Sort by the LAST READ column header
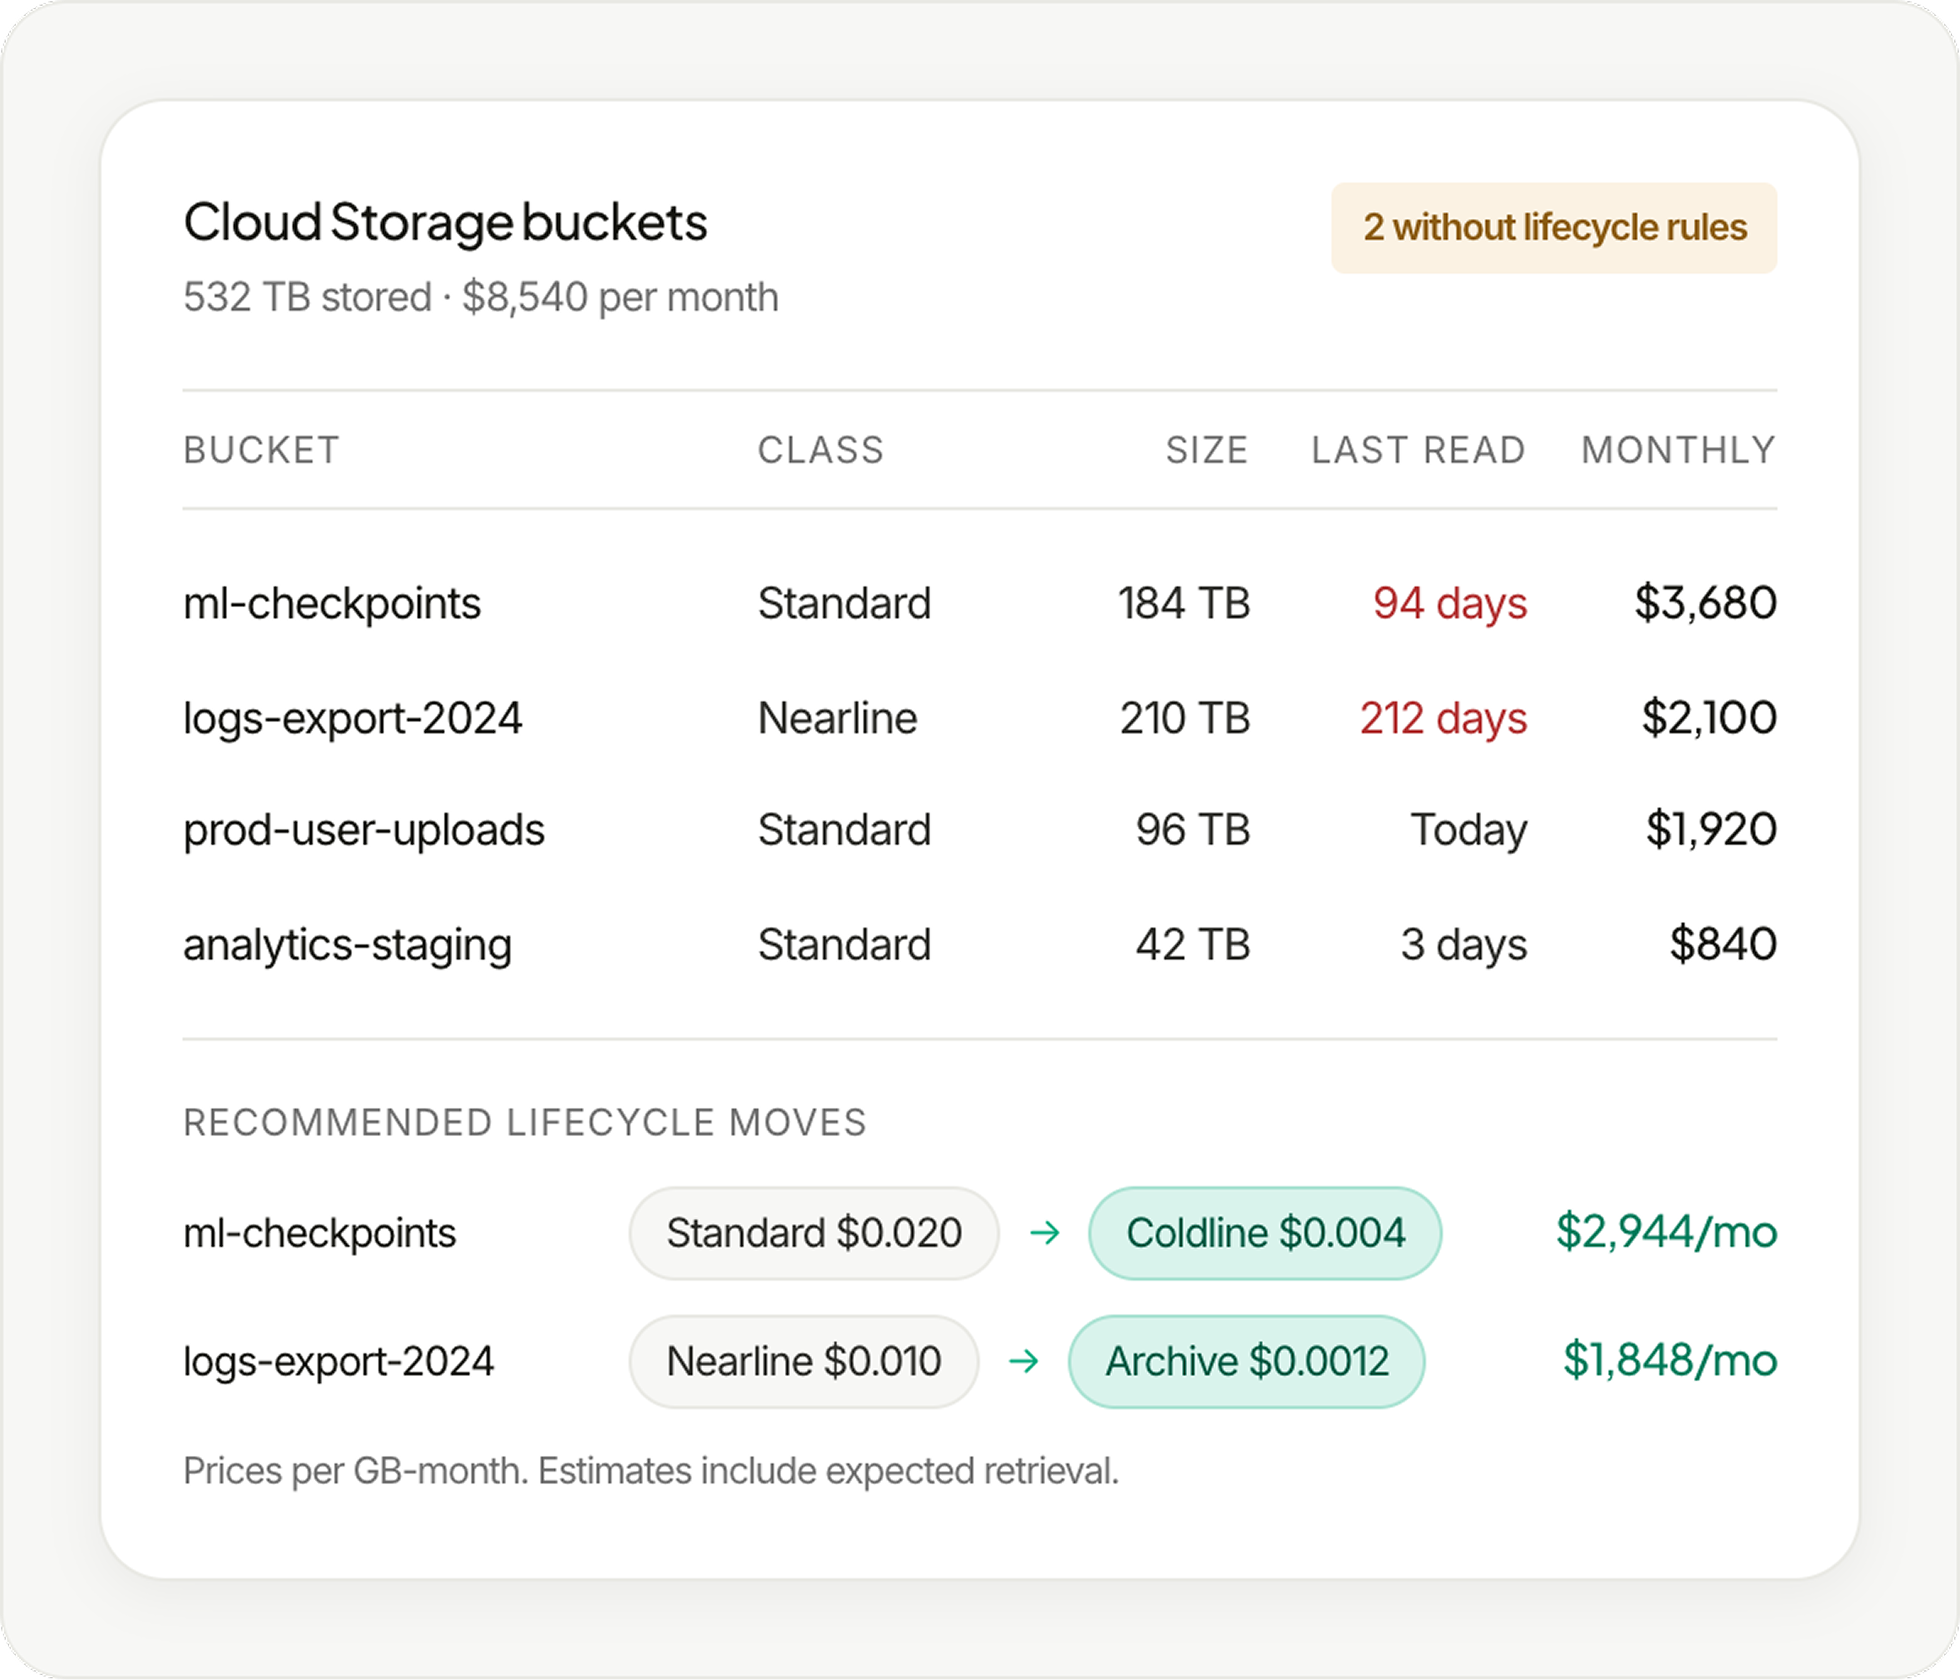Image resolution: width=1960 pixels, height=1680 pixels. tap(1419, 450)
